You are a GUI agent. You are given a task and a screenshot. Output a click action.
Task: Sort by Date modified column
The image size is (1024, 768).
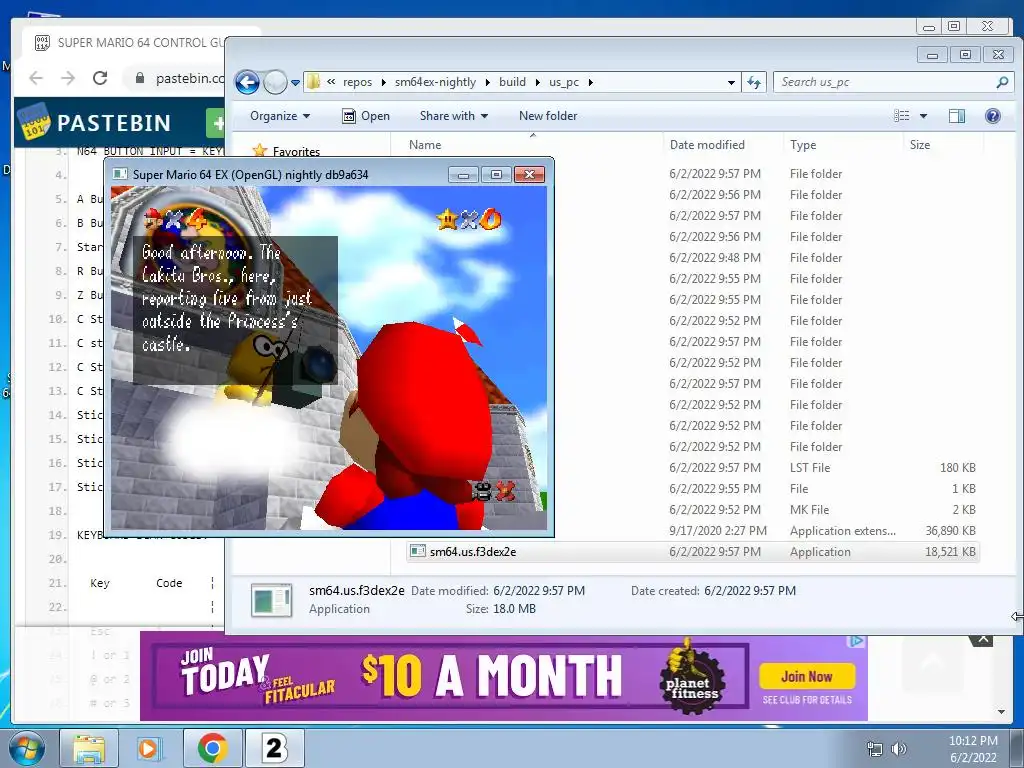tap(707, 145)
